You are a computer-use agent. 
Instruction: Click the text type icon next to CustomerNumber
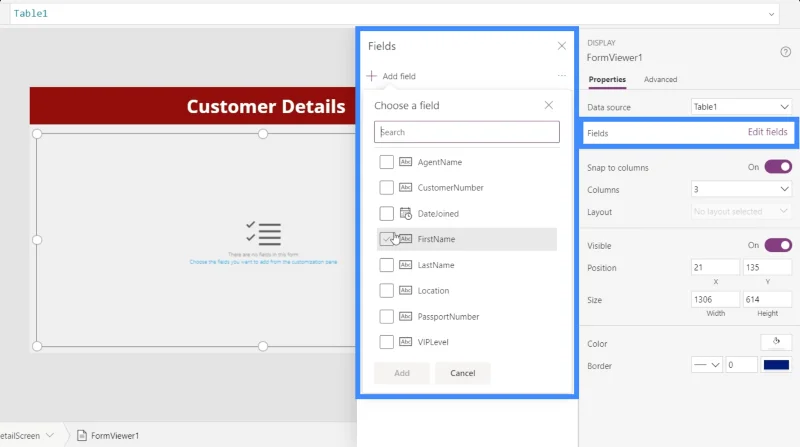406,187
